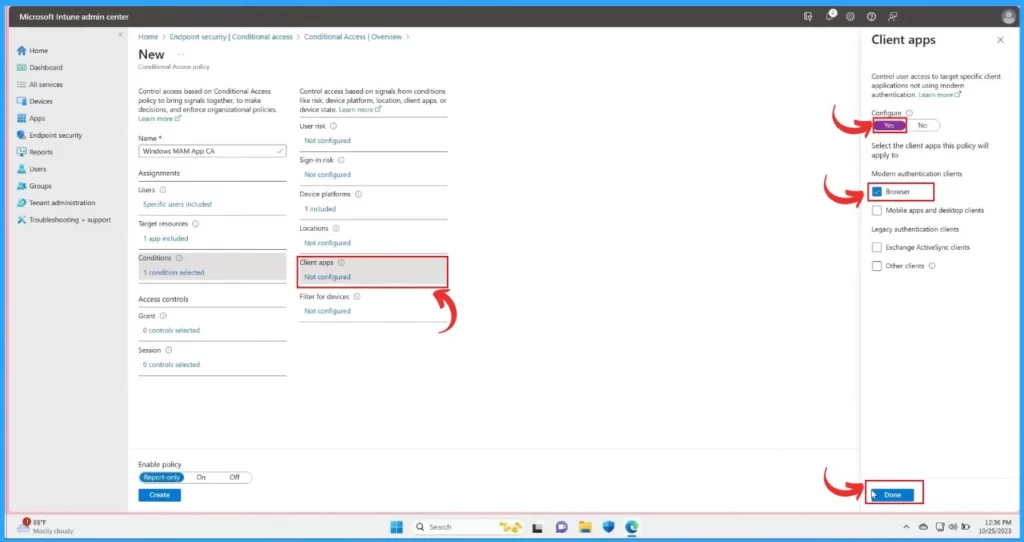Show info icon next to Sign-in risk

point(341,160)
